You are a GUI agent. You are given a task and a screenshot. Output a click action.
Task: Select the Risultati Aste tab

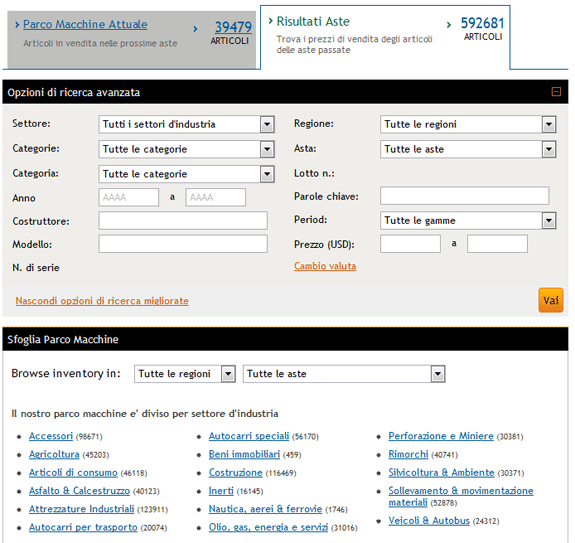313,22
